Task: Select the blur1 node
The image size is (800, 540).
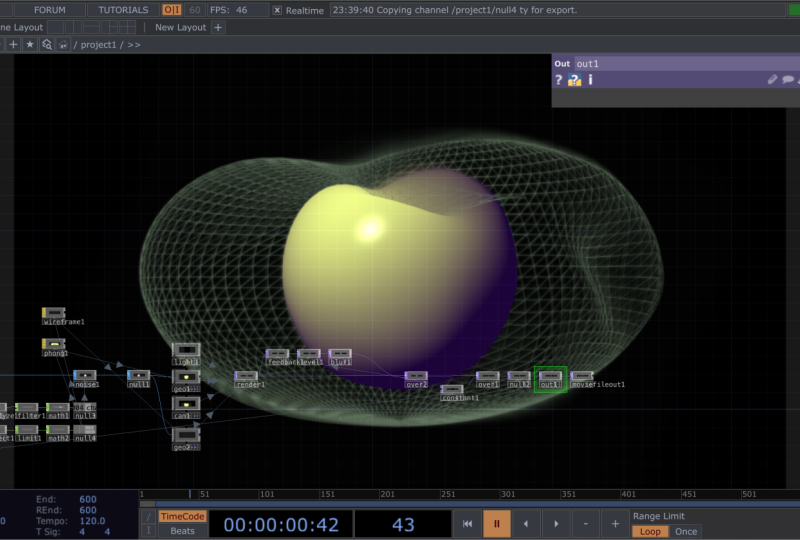Action: pos(340,354)
